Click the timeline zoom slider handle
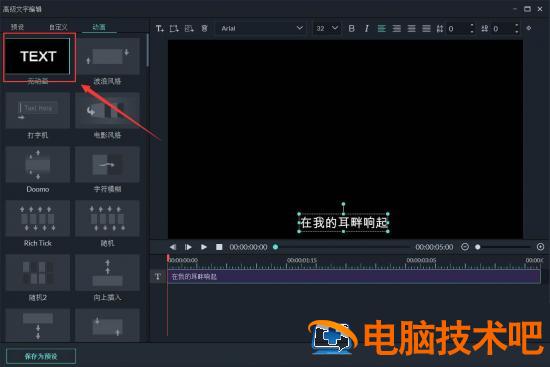Image resolution: width=550 pixels, height=367 pixels. tap(477, 247)
